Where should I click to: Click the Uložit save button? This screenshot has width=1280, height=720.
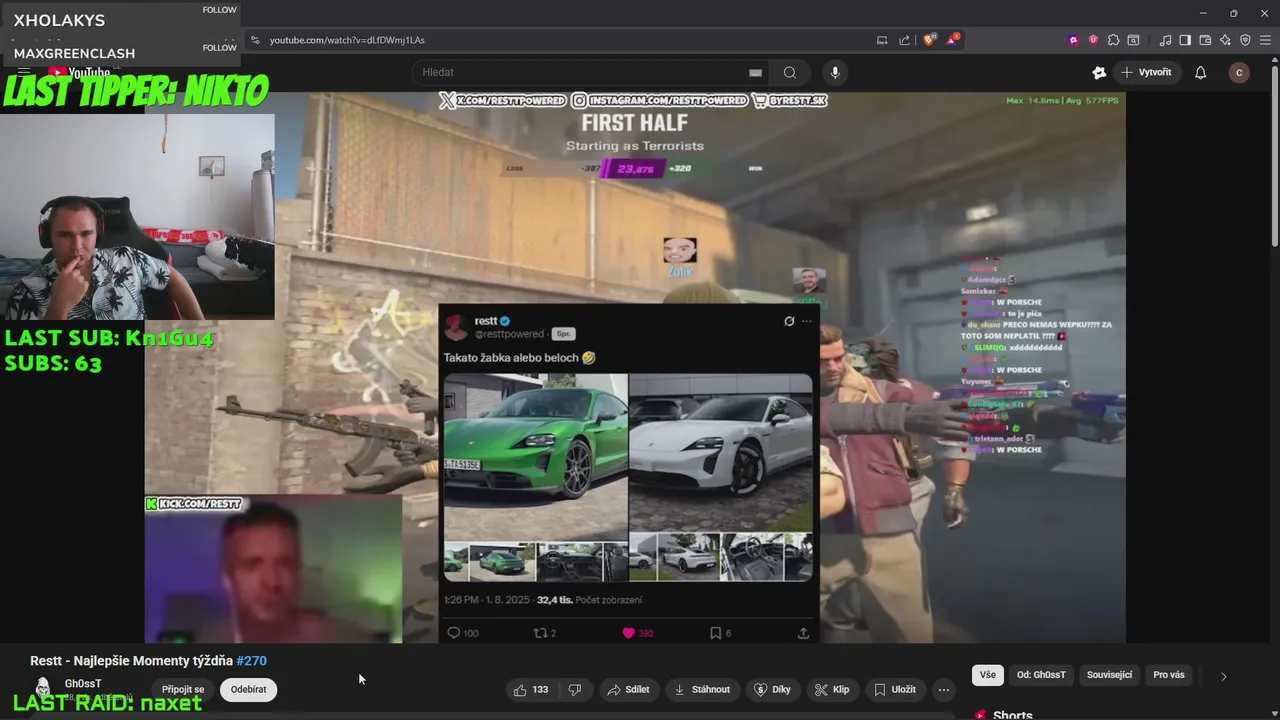click(894, 689)
